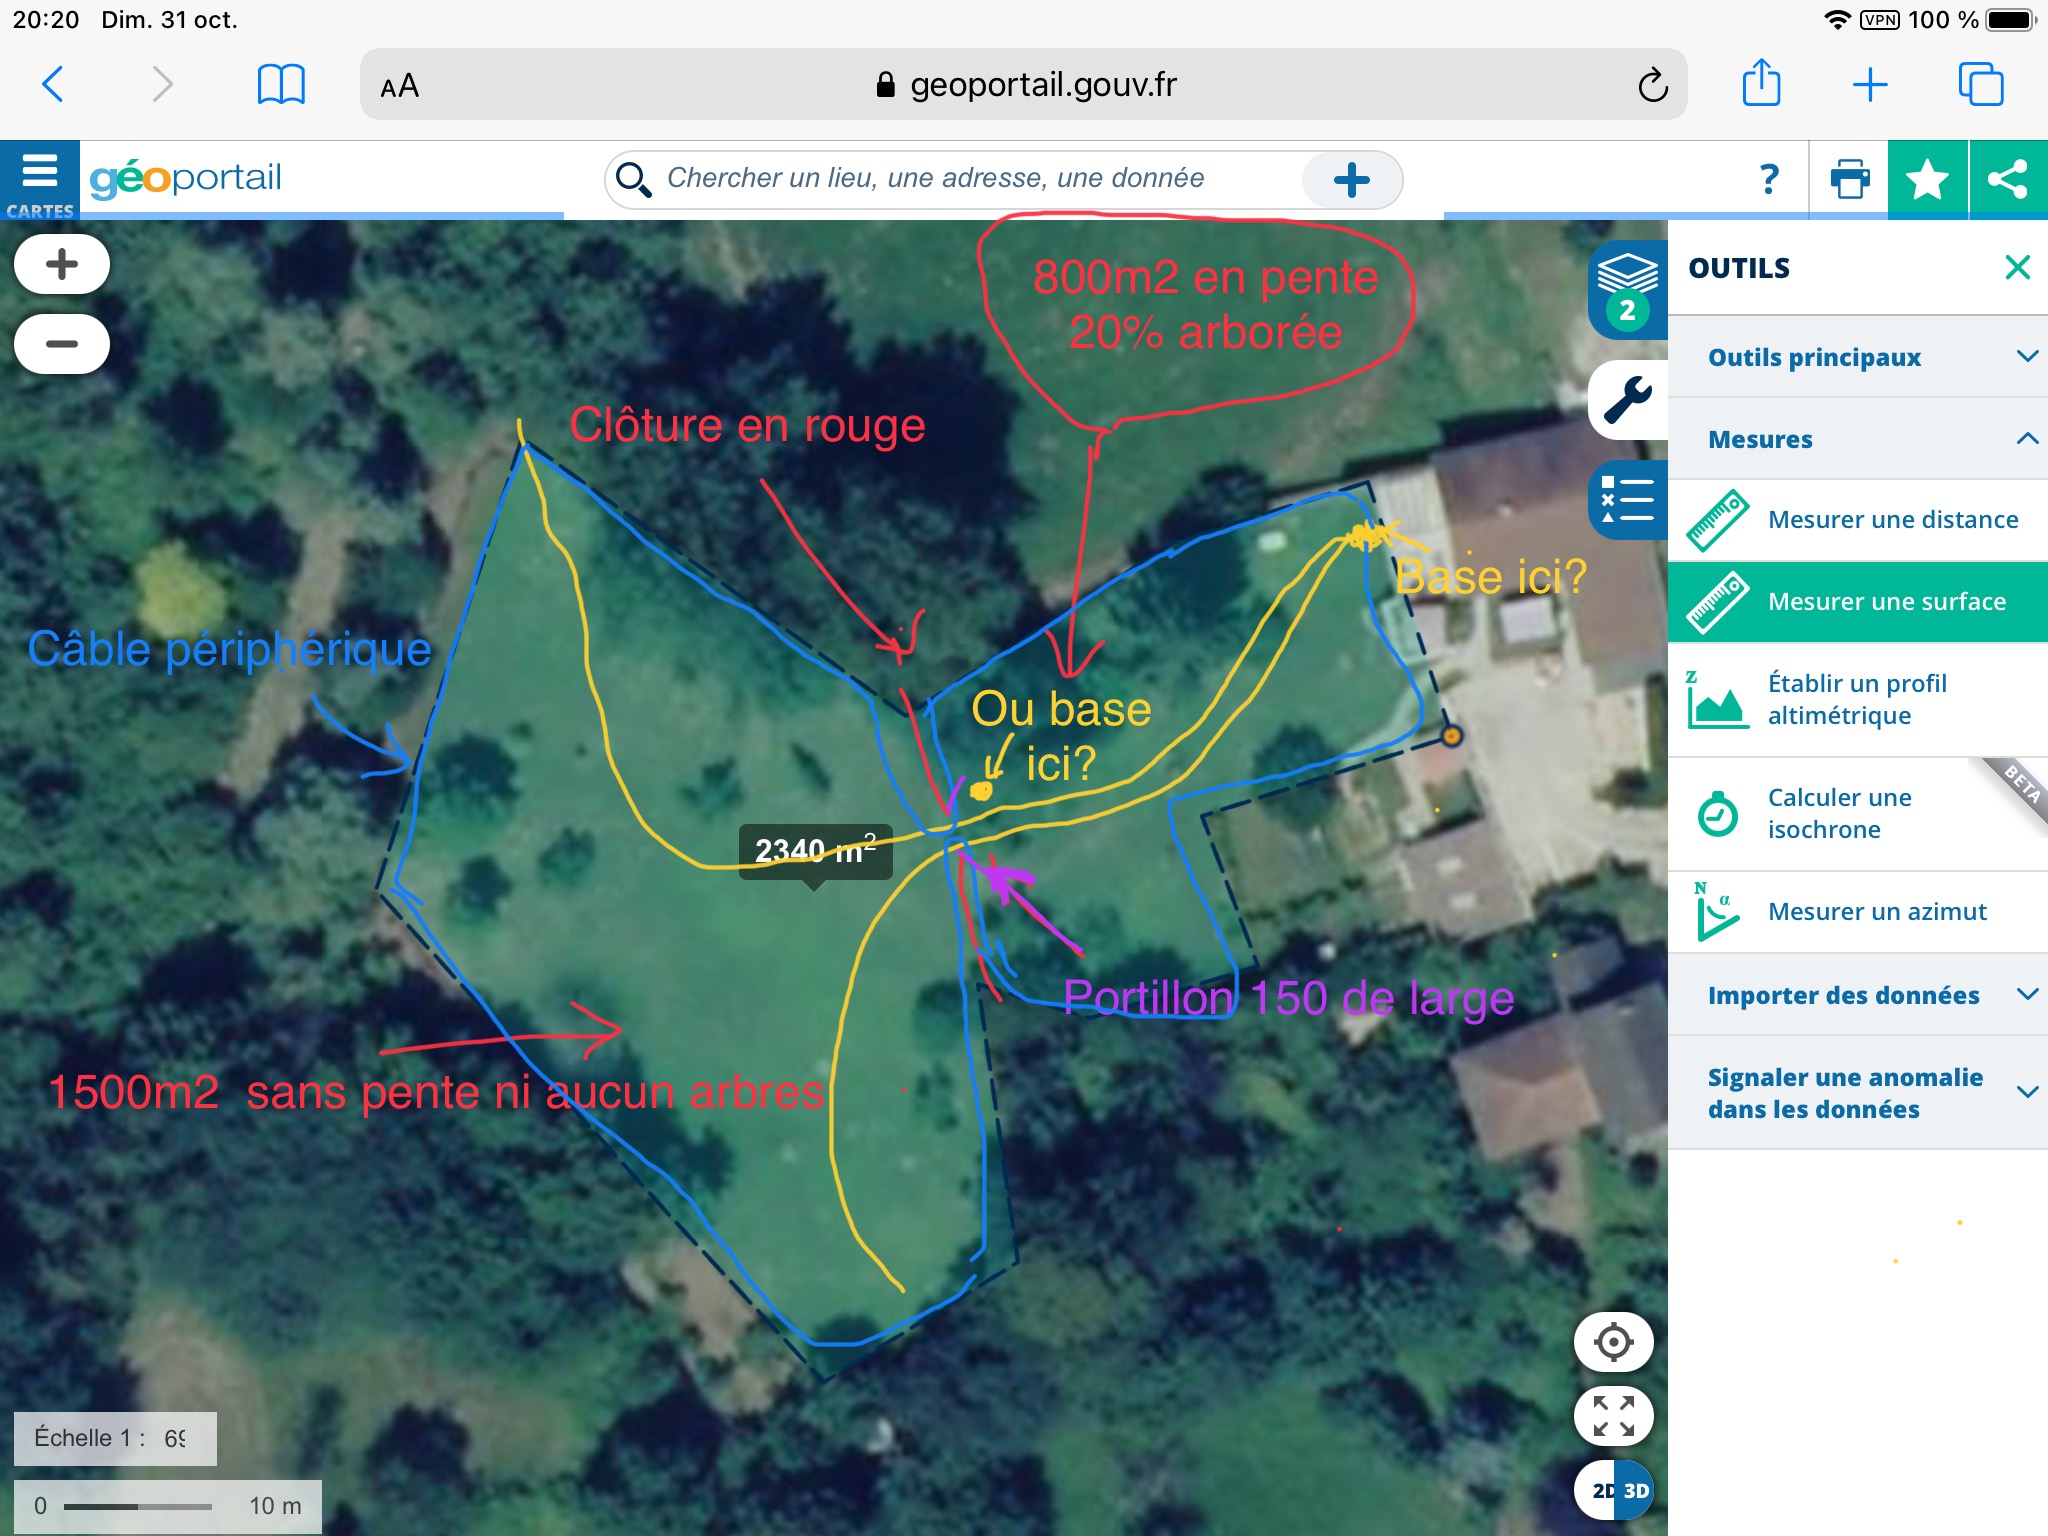Open the help question mark
The width and height of the screenshot is (2048, 1536).
coord(1769,180)
